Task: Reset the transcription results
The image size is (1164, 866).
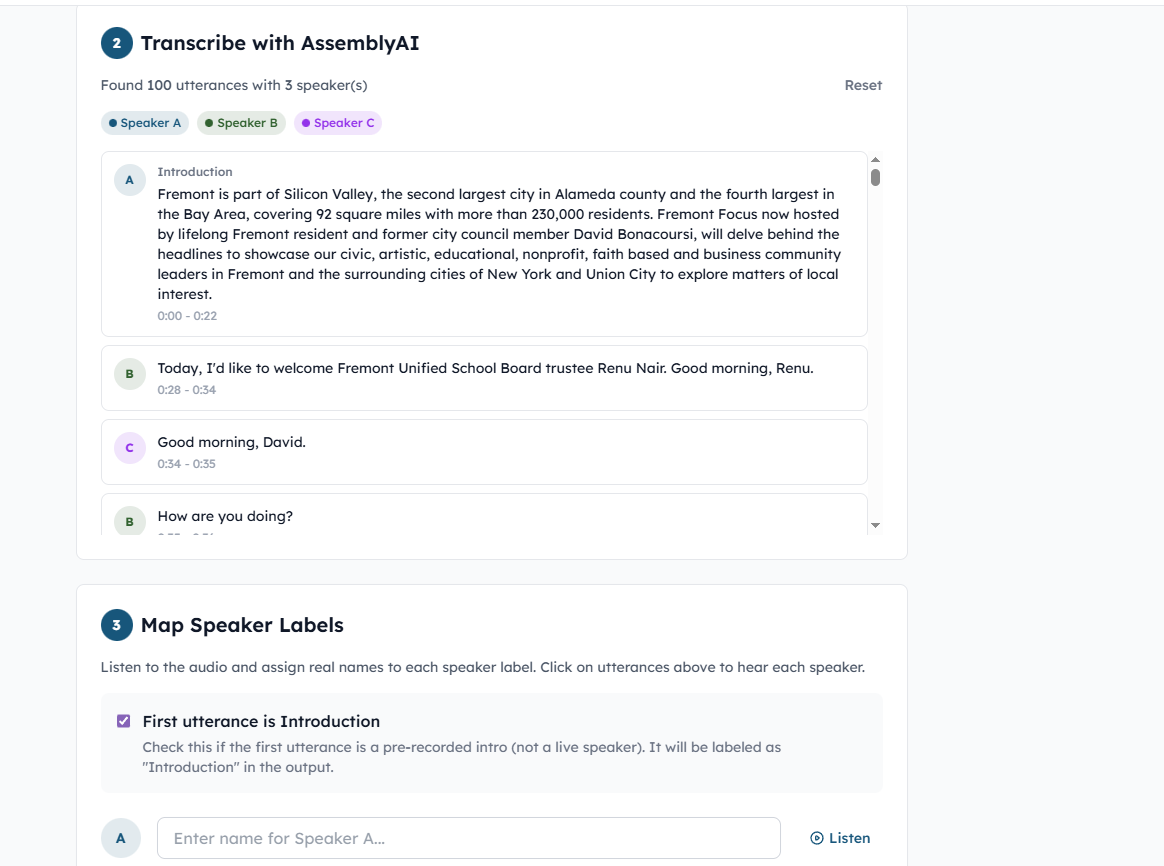Action: click(863, 85)
